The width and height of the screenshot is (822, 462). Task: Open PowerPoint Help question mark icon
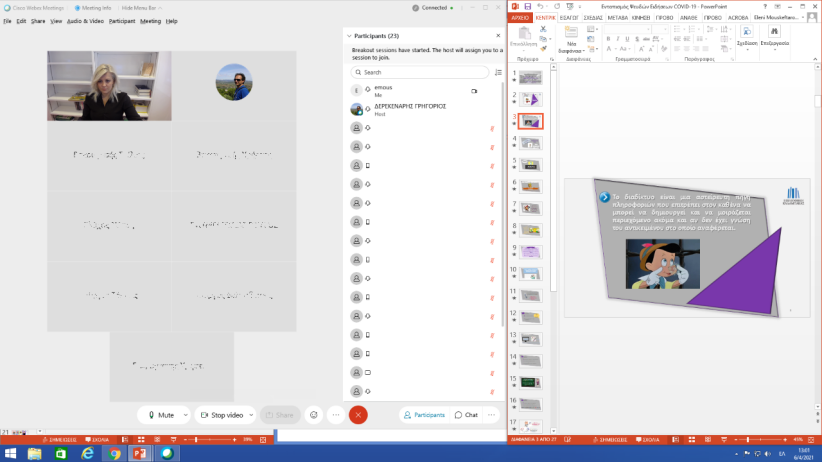[x=765, y=7]
